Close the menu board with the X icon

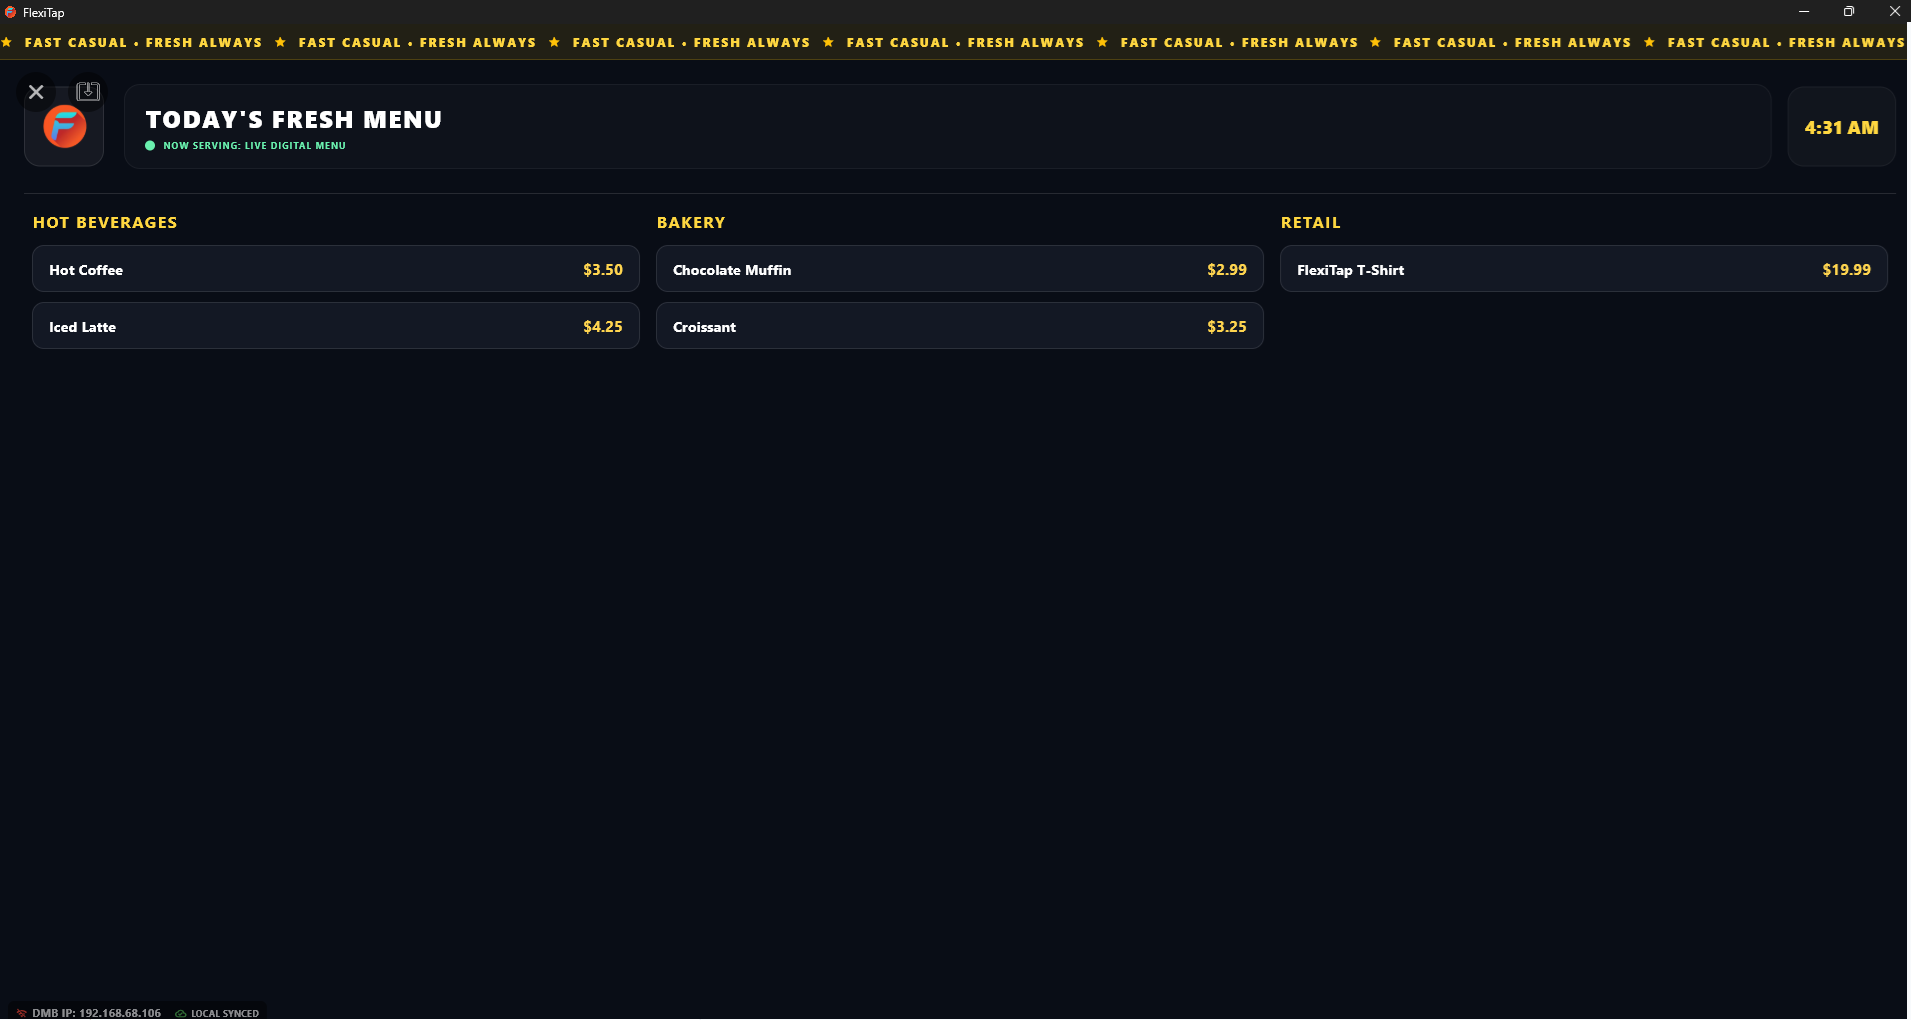pos(36,92)
